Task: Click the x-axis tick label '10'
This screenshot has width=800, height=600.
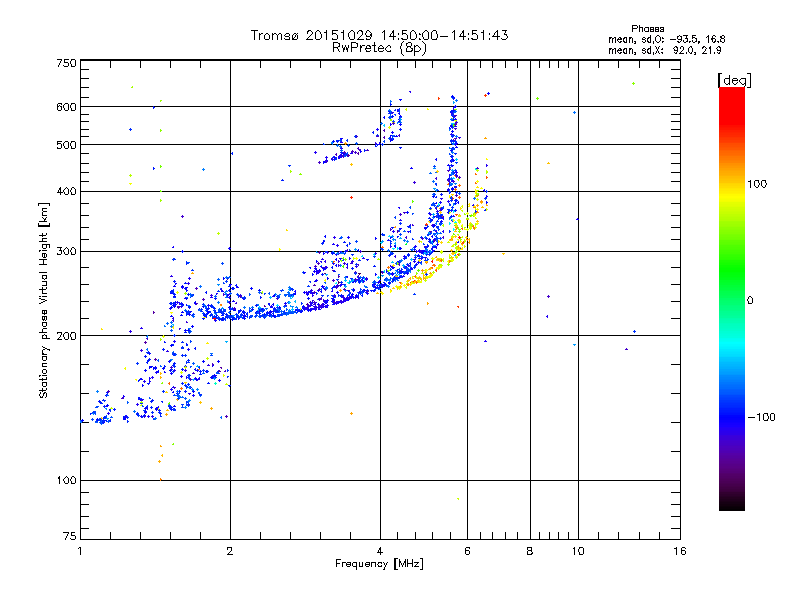Action: 578,551
